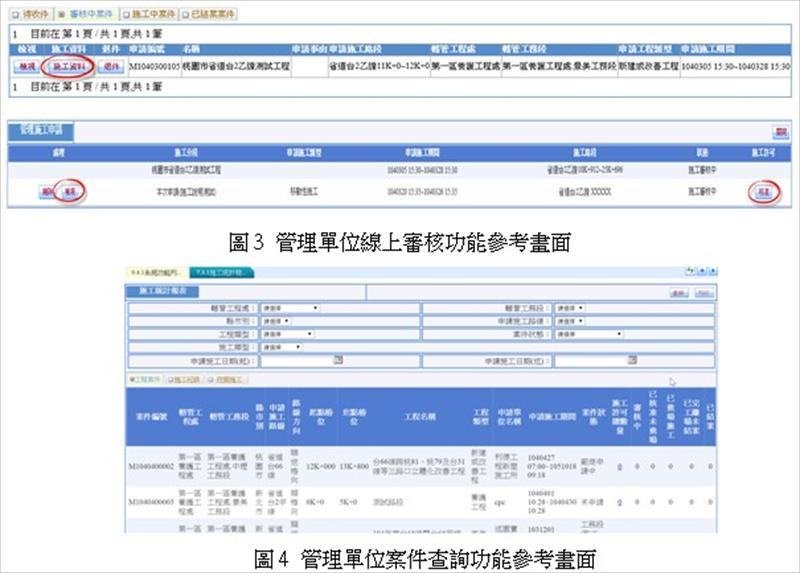Viewport: 800px width, 573px height.
Task: Click the 案件編號 column header
Action: click(x=151, y=417)
